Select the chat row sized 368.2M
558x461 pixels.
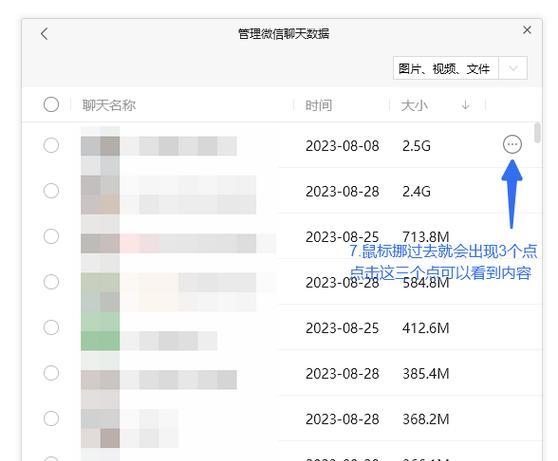click(x=51, y=419)
